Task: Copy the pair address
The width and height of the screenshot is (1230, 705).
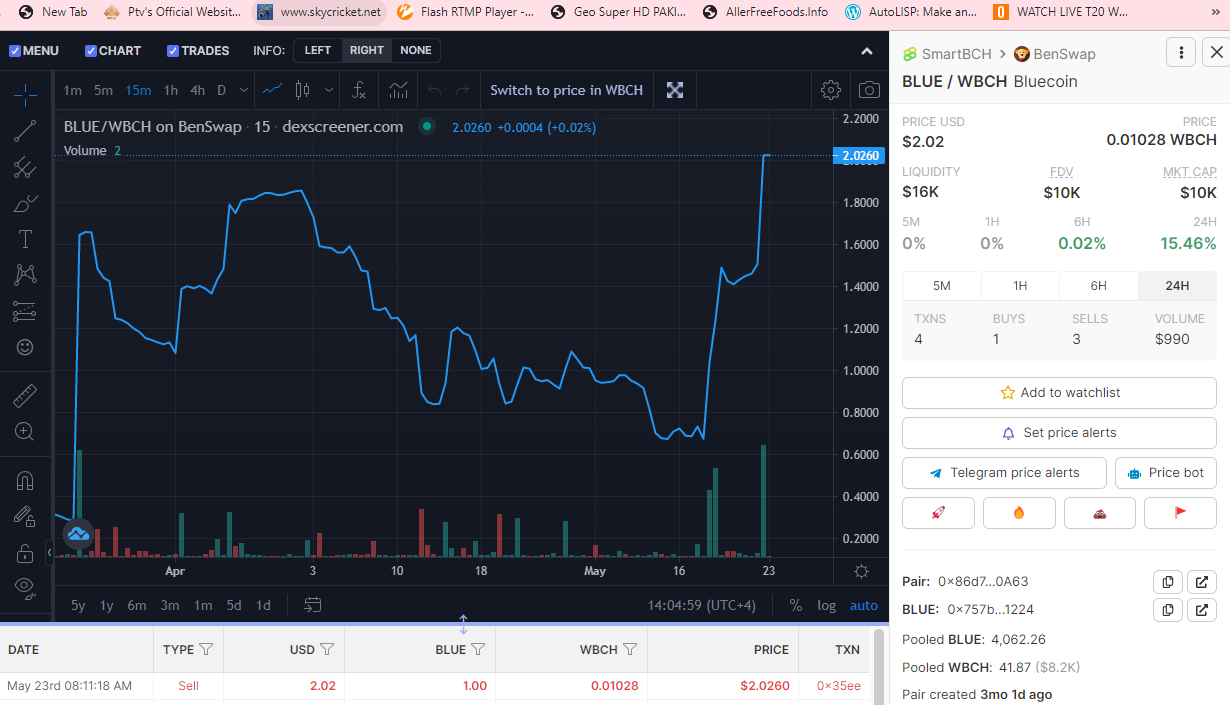Action: pyautogui.click(x=1167, y=581)
